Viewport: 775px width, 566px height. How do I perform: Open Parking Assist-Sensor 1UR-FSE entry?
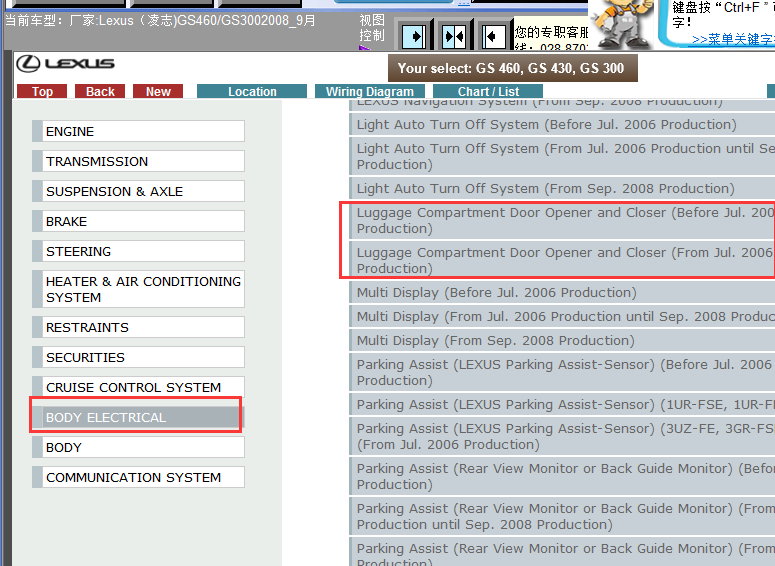(x=562, y=404)
